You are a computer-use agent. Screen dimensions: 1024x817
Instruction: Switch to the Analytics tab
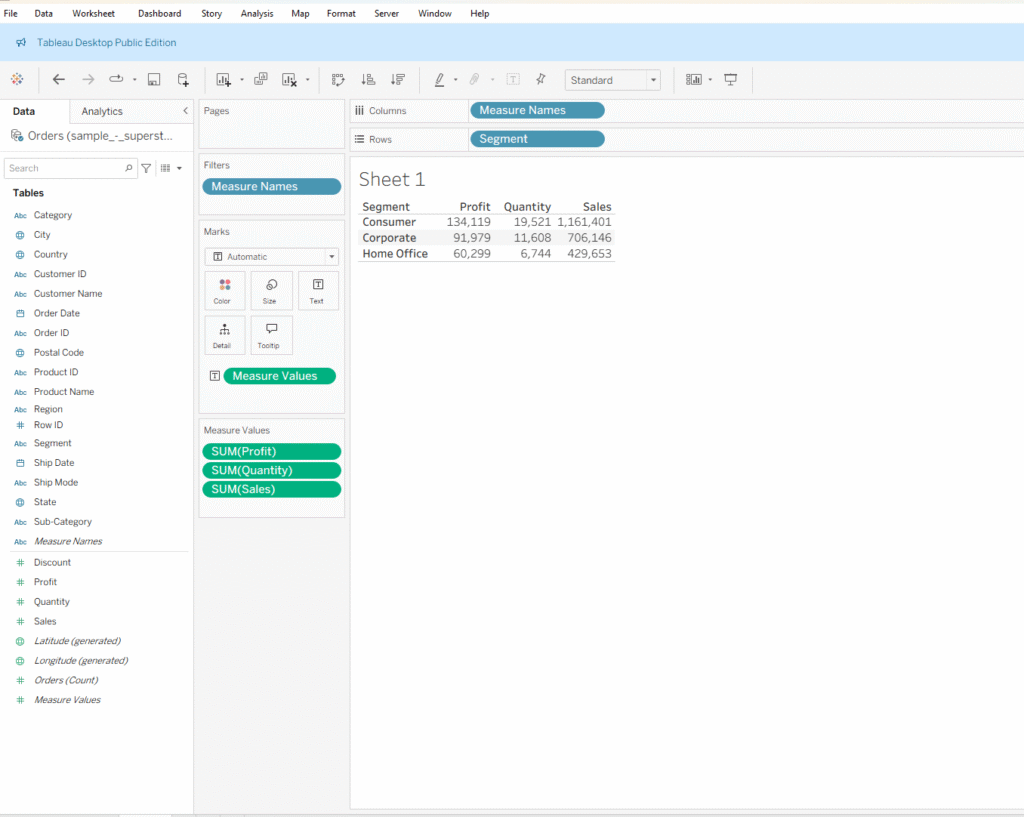(x=102, y=111)
